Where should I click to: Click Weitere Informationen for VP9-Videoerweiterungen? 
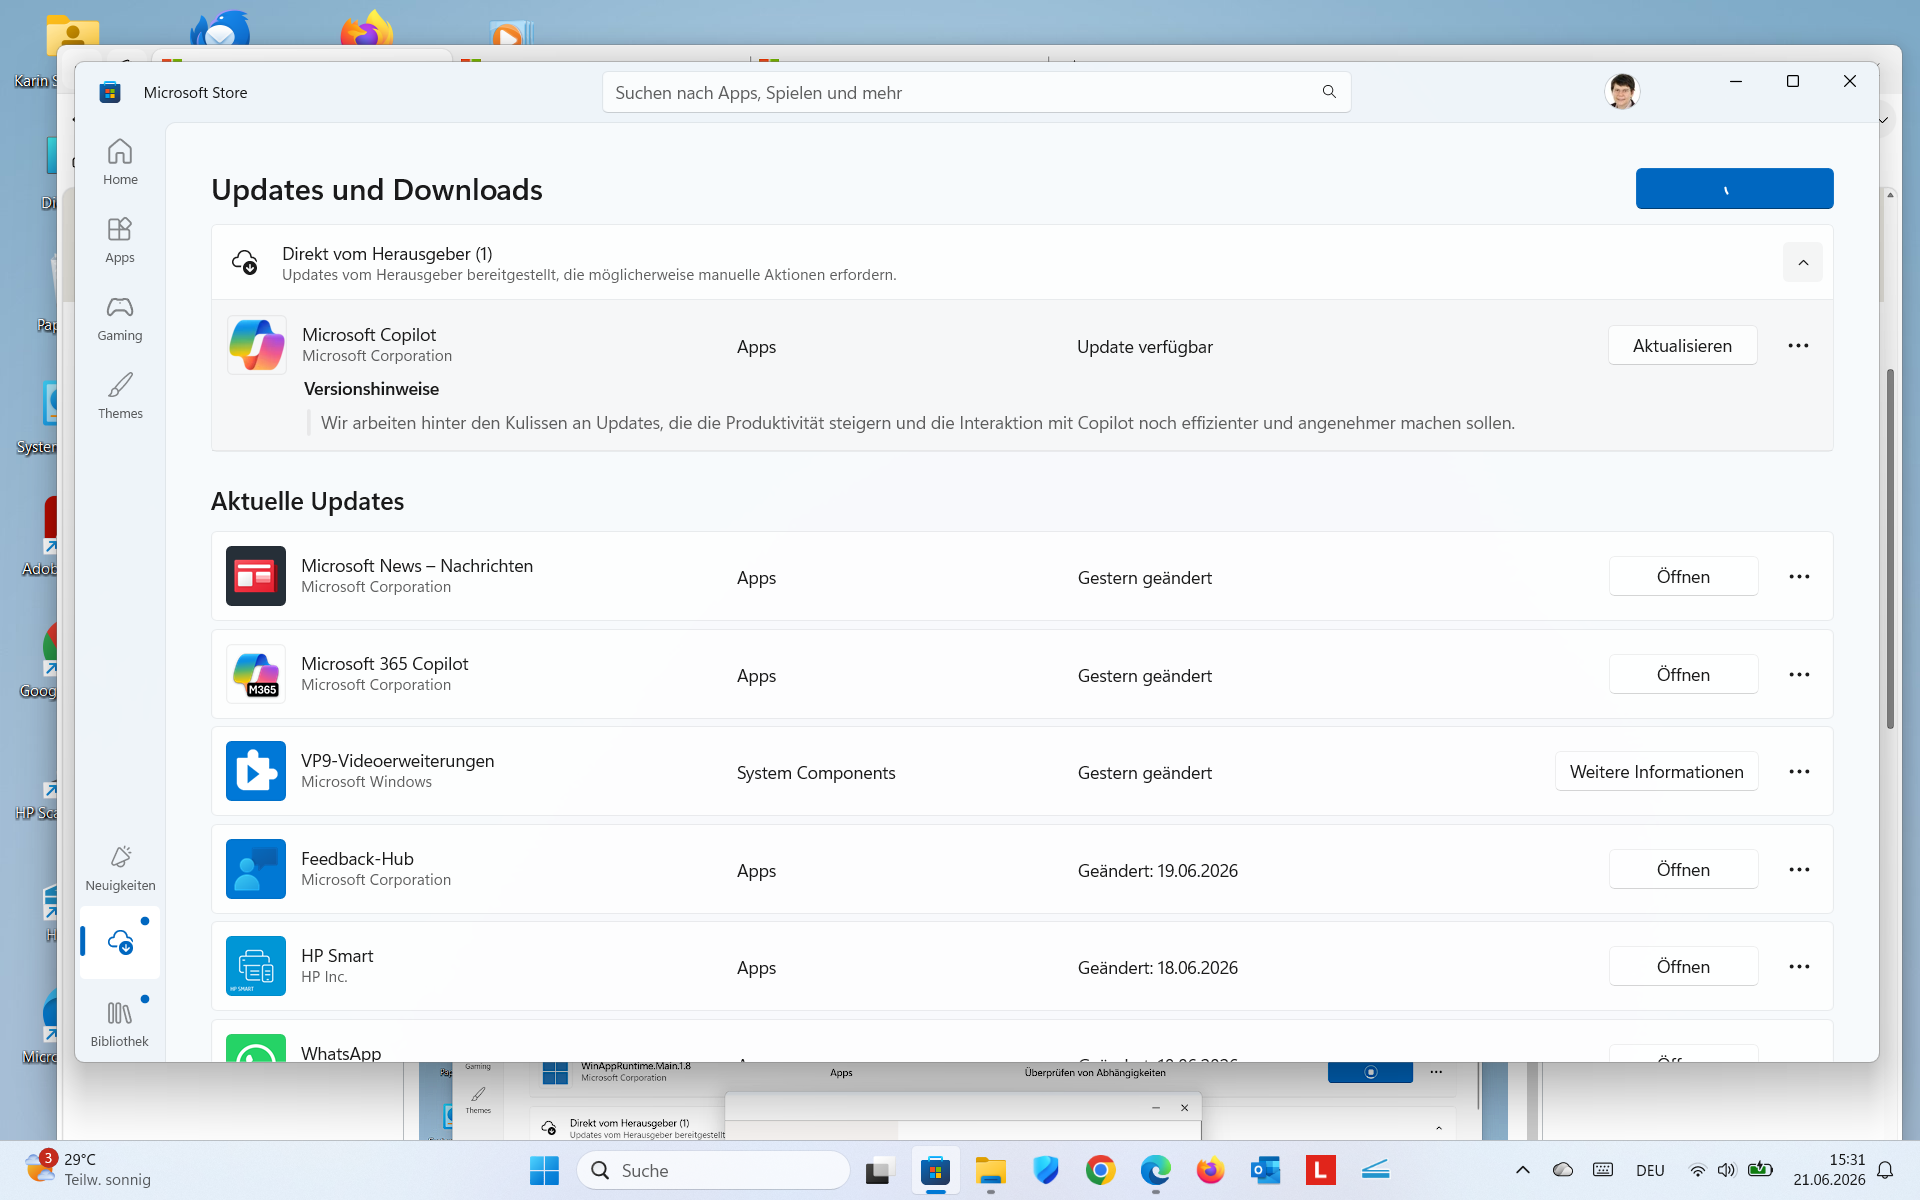pyautogui.click(x=1656, y=772)
